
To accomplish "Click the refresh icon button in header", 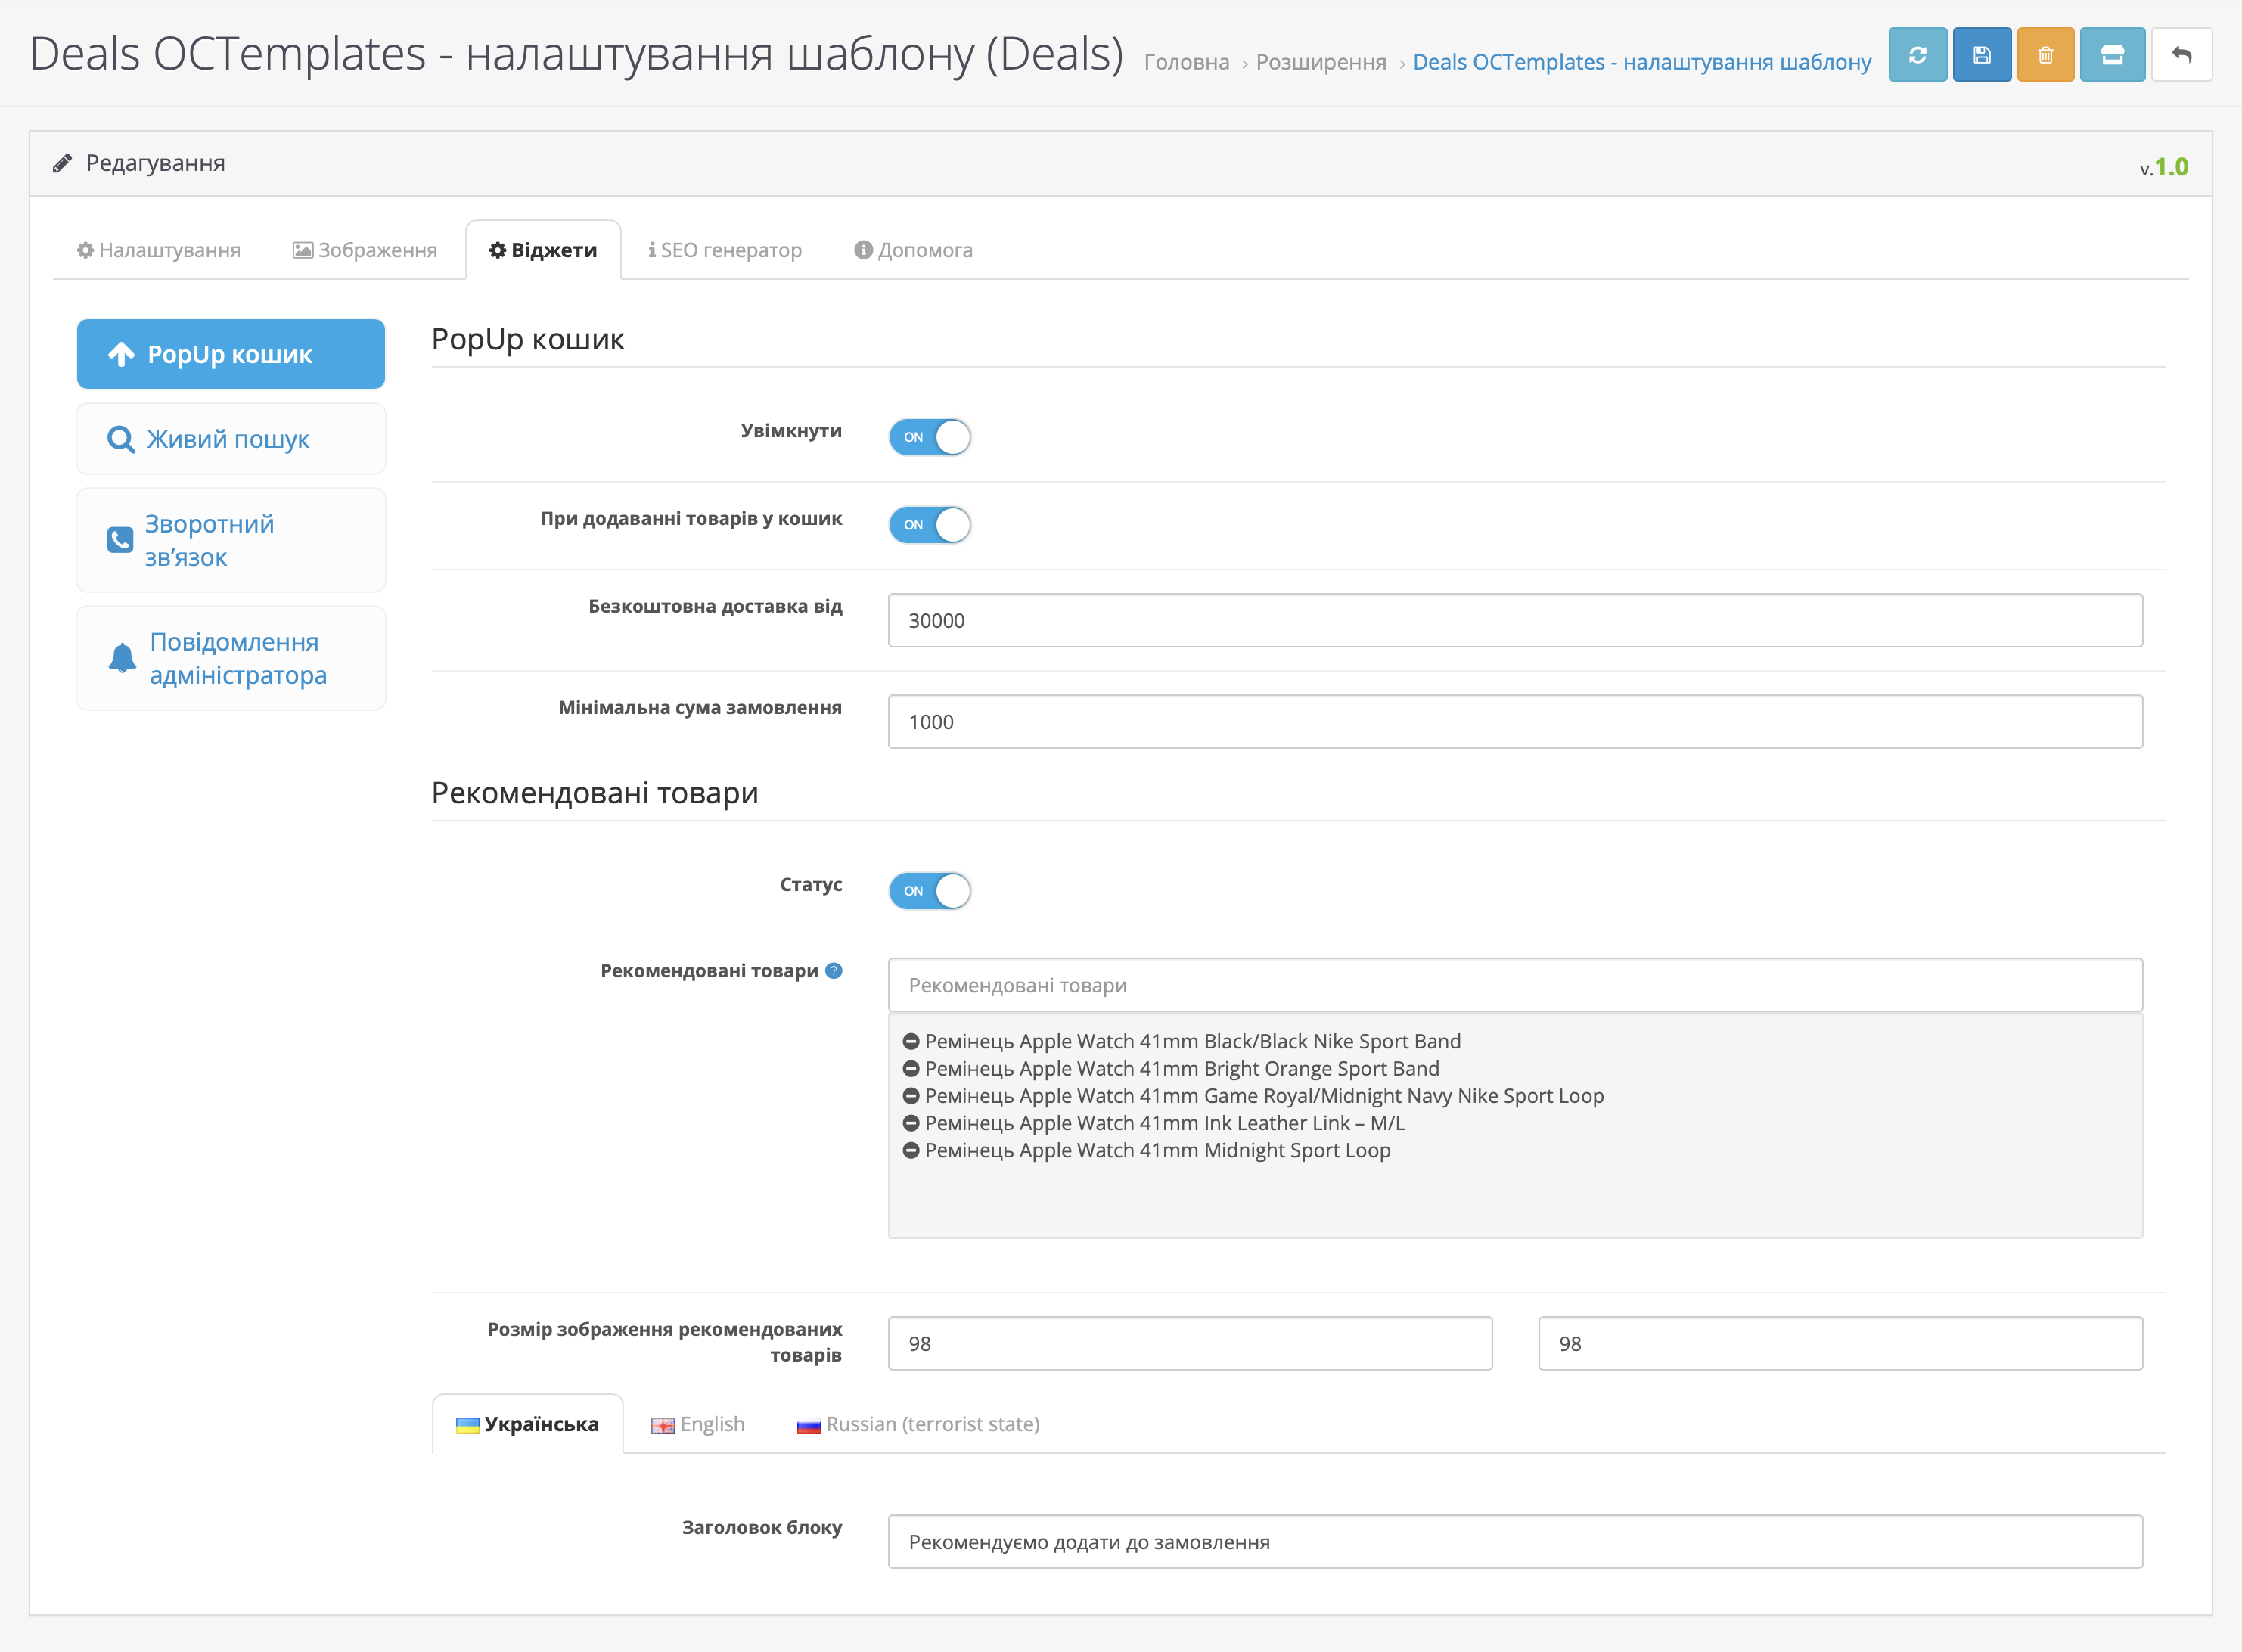I will [x=1917, y=55].
